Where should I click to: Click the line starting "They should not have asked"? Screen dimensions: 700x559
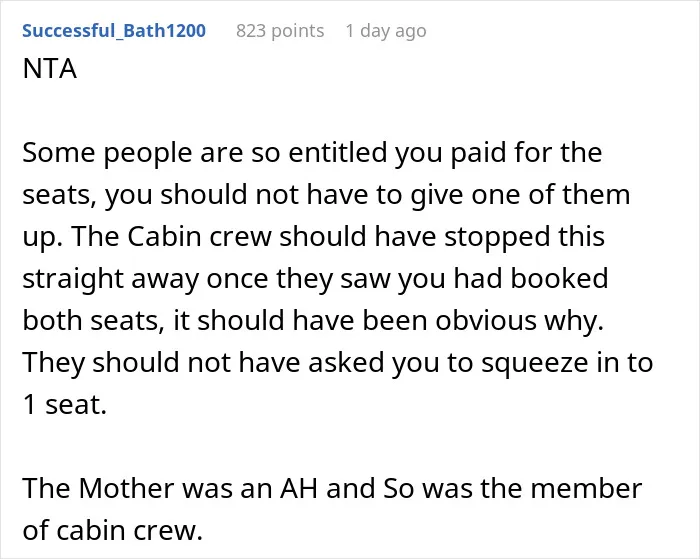[338, 363]
